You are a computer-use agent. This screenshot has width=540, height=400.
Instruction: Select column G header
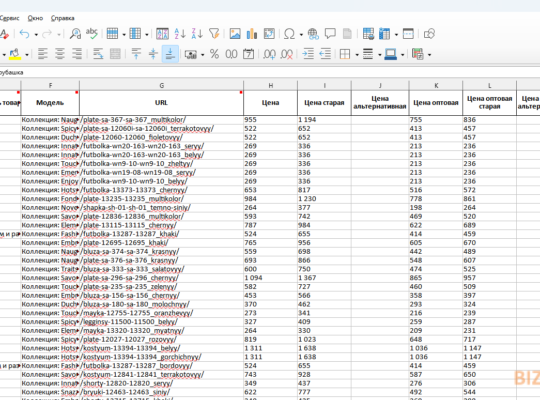coord(162,85)
